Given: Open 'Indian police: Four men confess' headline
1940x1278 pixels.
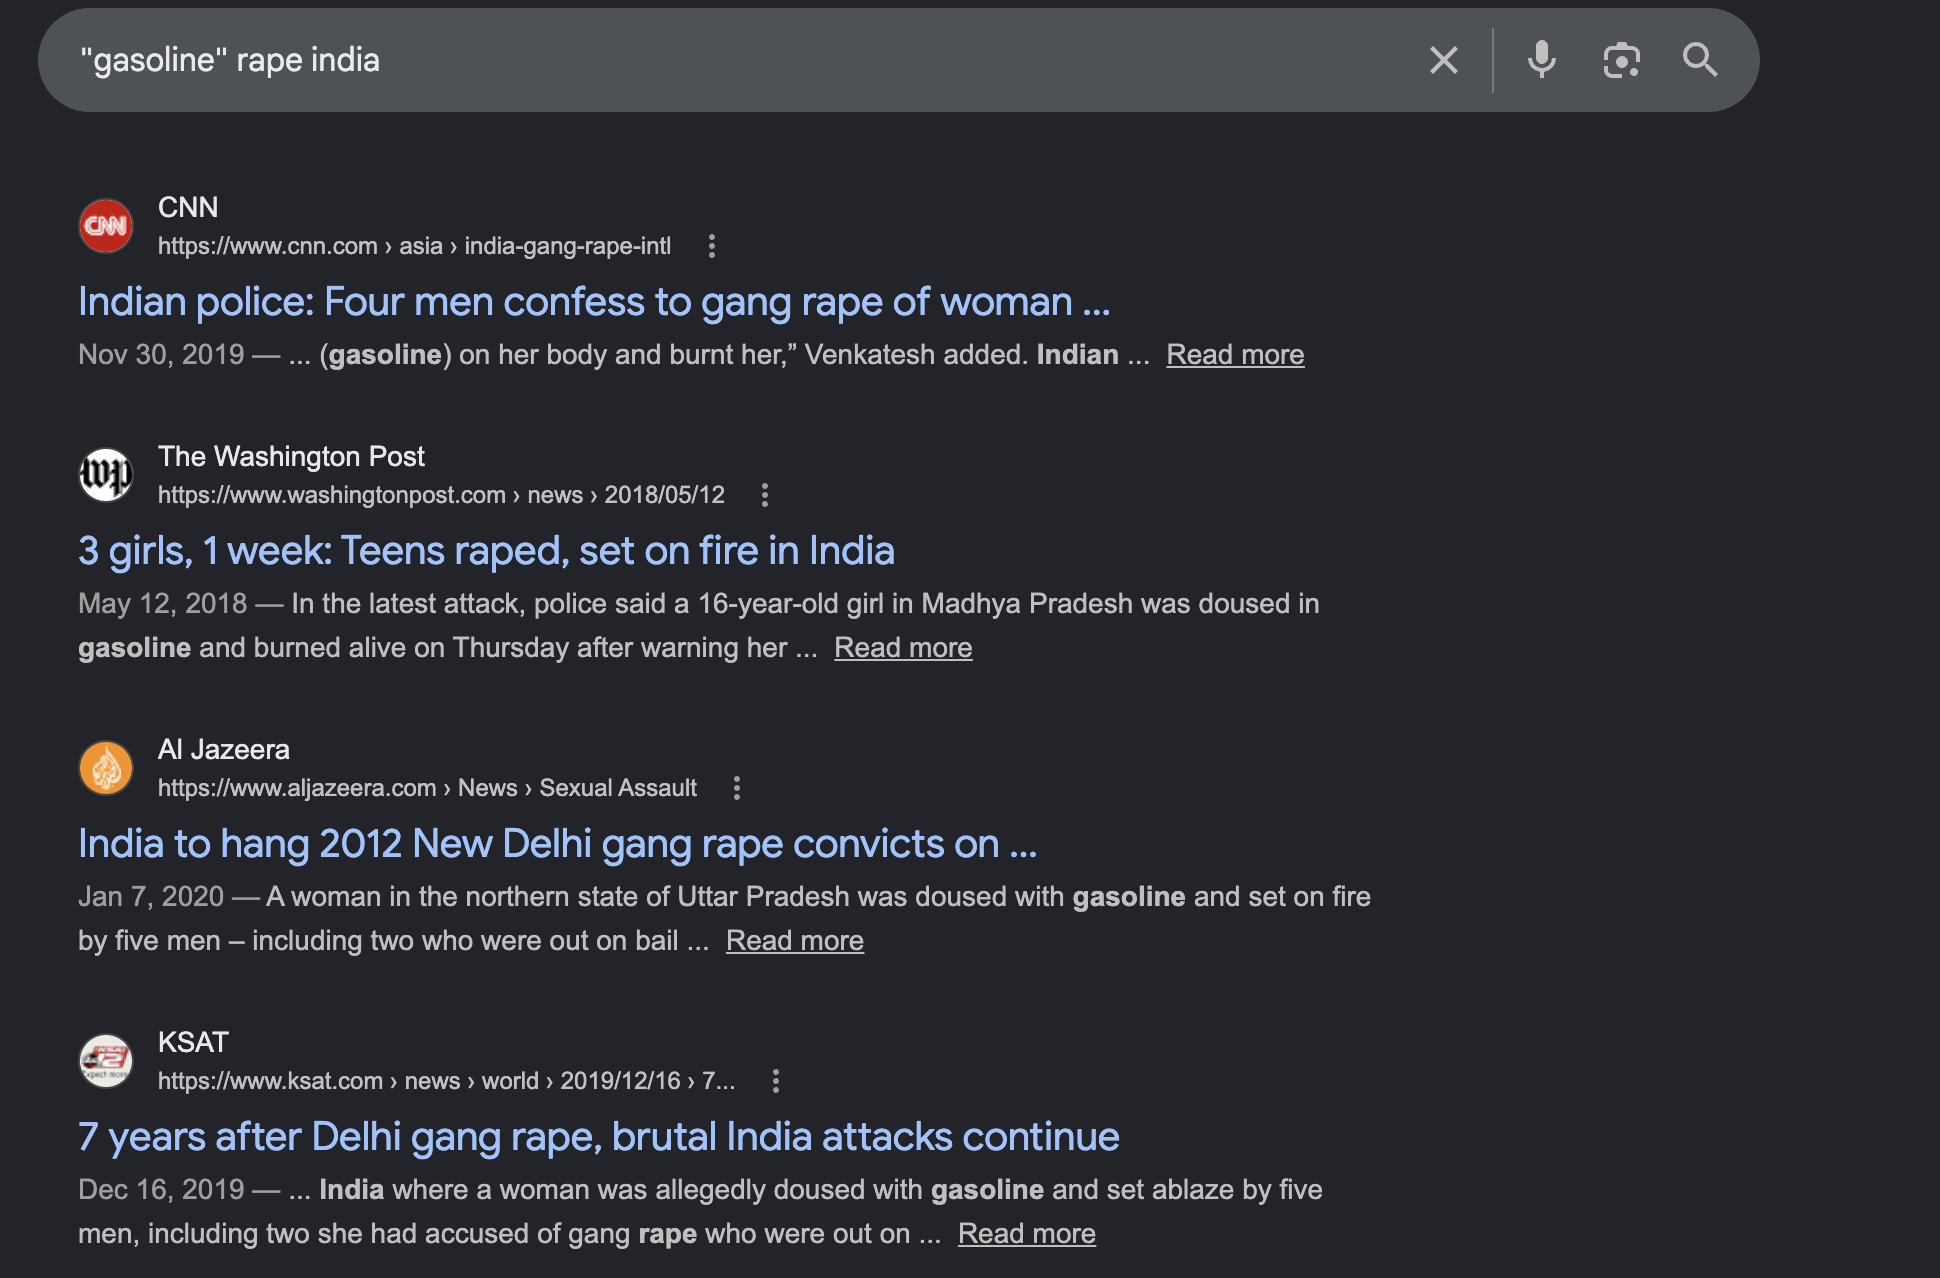Looking at the screenshot, I should pyautogui.click(x=594, y=302).
